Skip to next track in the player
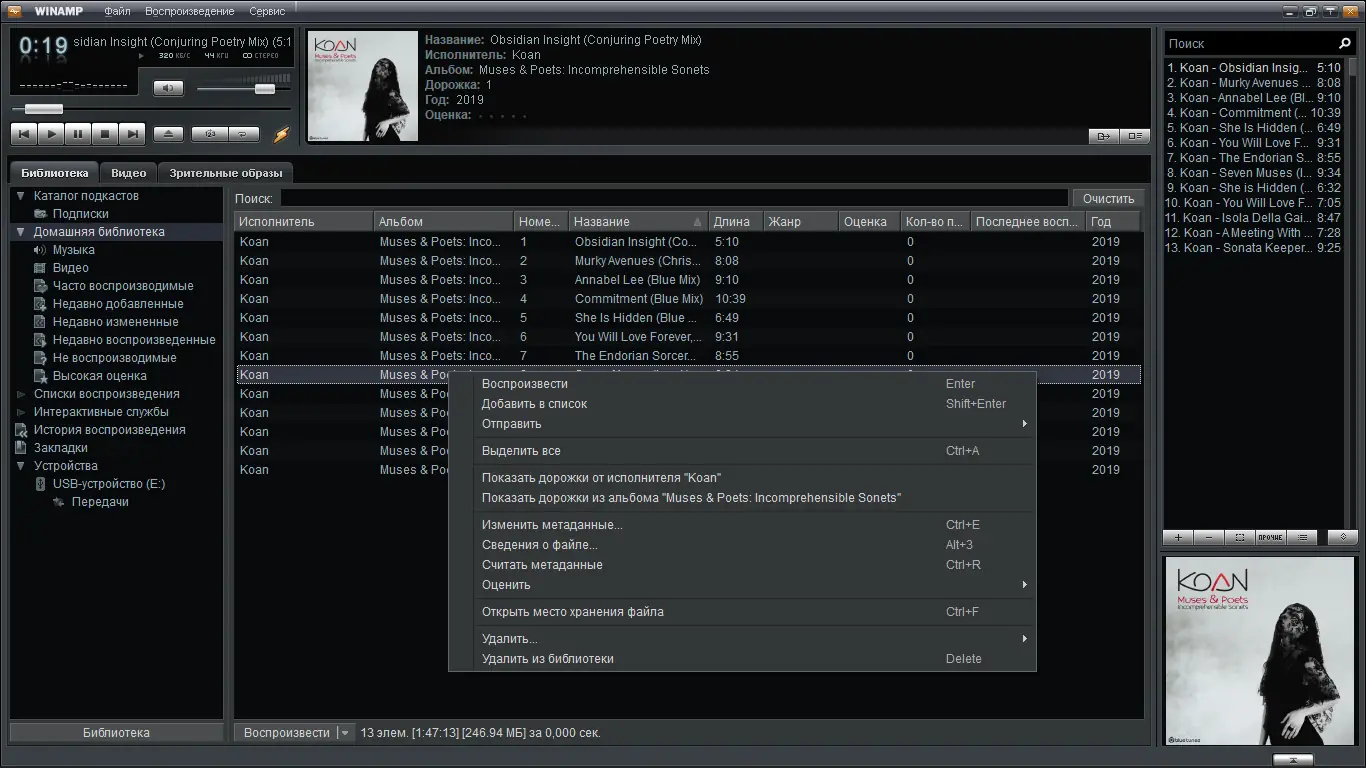1366x768 pixels. click(132, 134)
